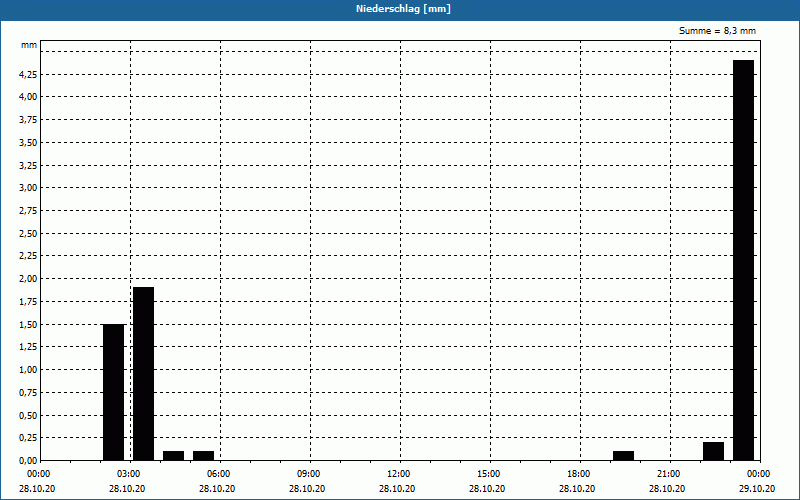Click the small bar just before 06:00
Image resolution: width=800 pixels, height=500 pixels.
(204, 456)
